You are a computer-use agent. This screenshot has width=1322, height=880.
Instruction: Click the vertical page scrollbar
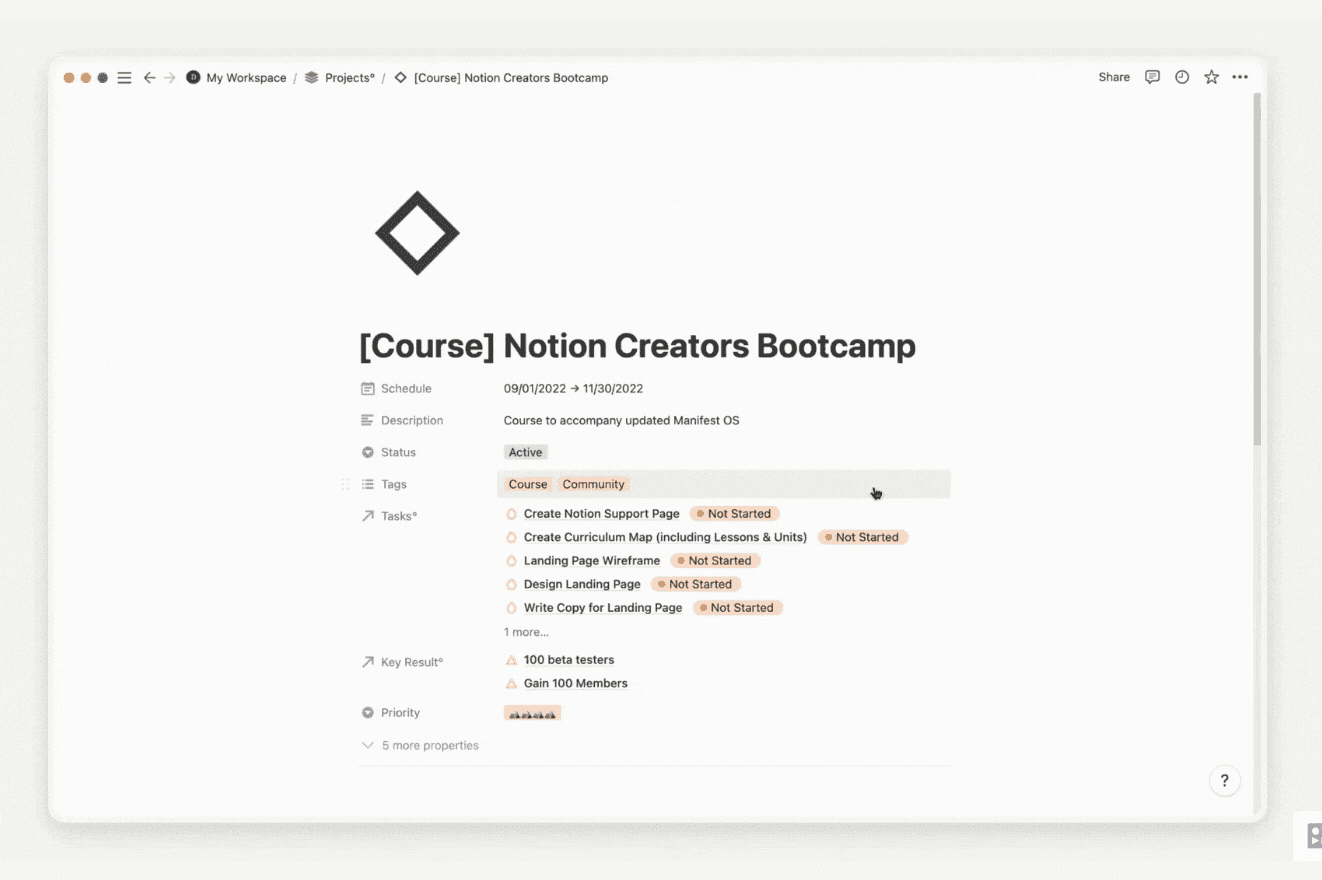(x=1257, y=270)
